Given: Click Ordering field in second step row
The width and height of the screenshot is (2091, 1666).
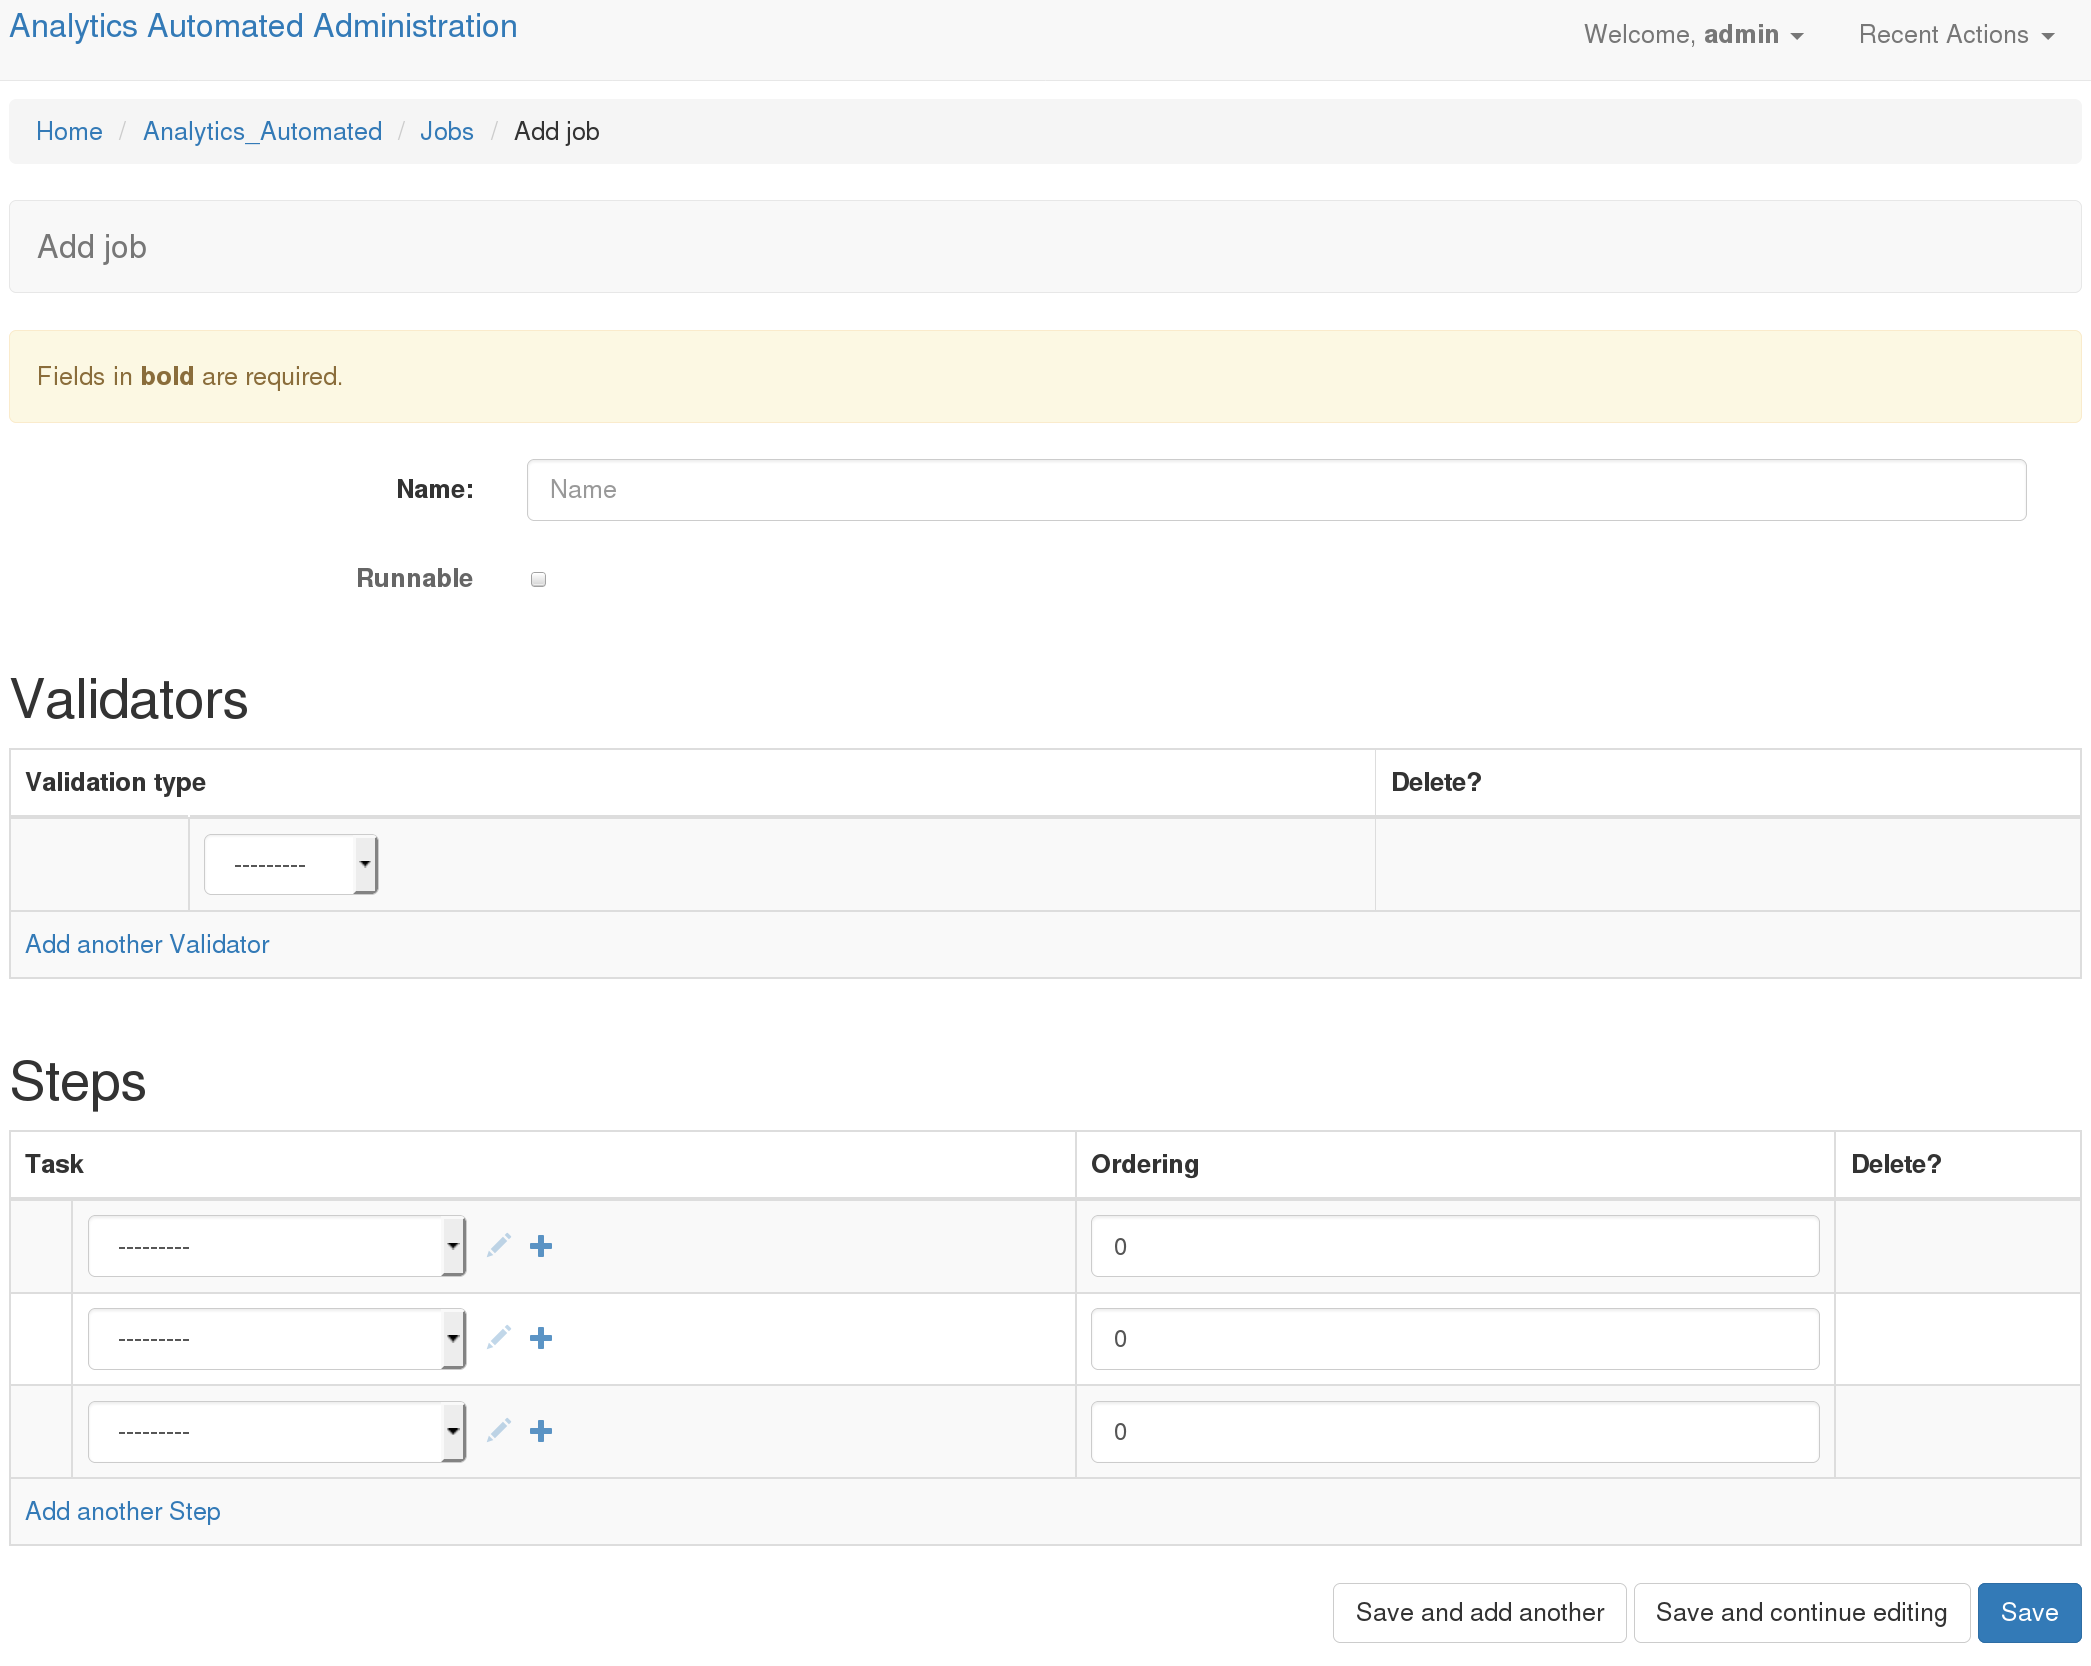Looking at the screenshot, I should click(x=1454, y=1339).
